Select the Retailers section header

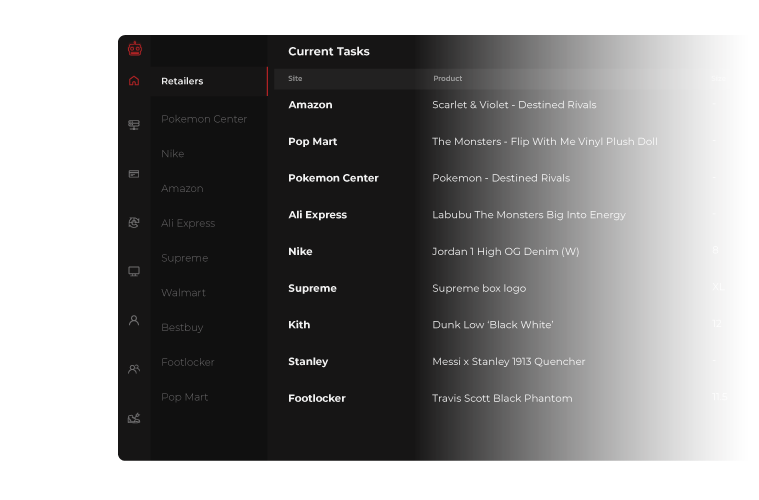pyautogui.click(x=182, y=81)
